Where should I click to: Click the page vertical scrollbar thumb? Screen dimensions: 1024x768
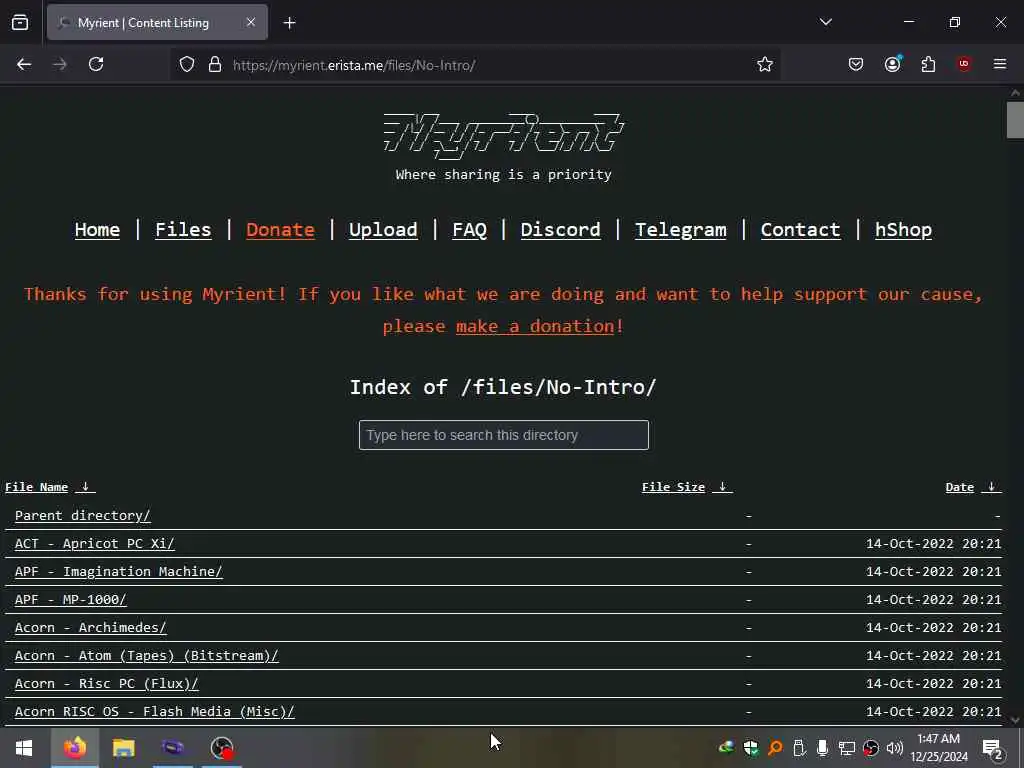1015,120
